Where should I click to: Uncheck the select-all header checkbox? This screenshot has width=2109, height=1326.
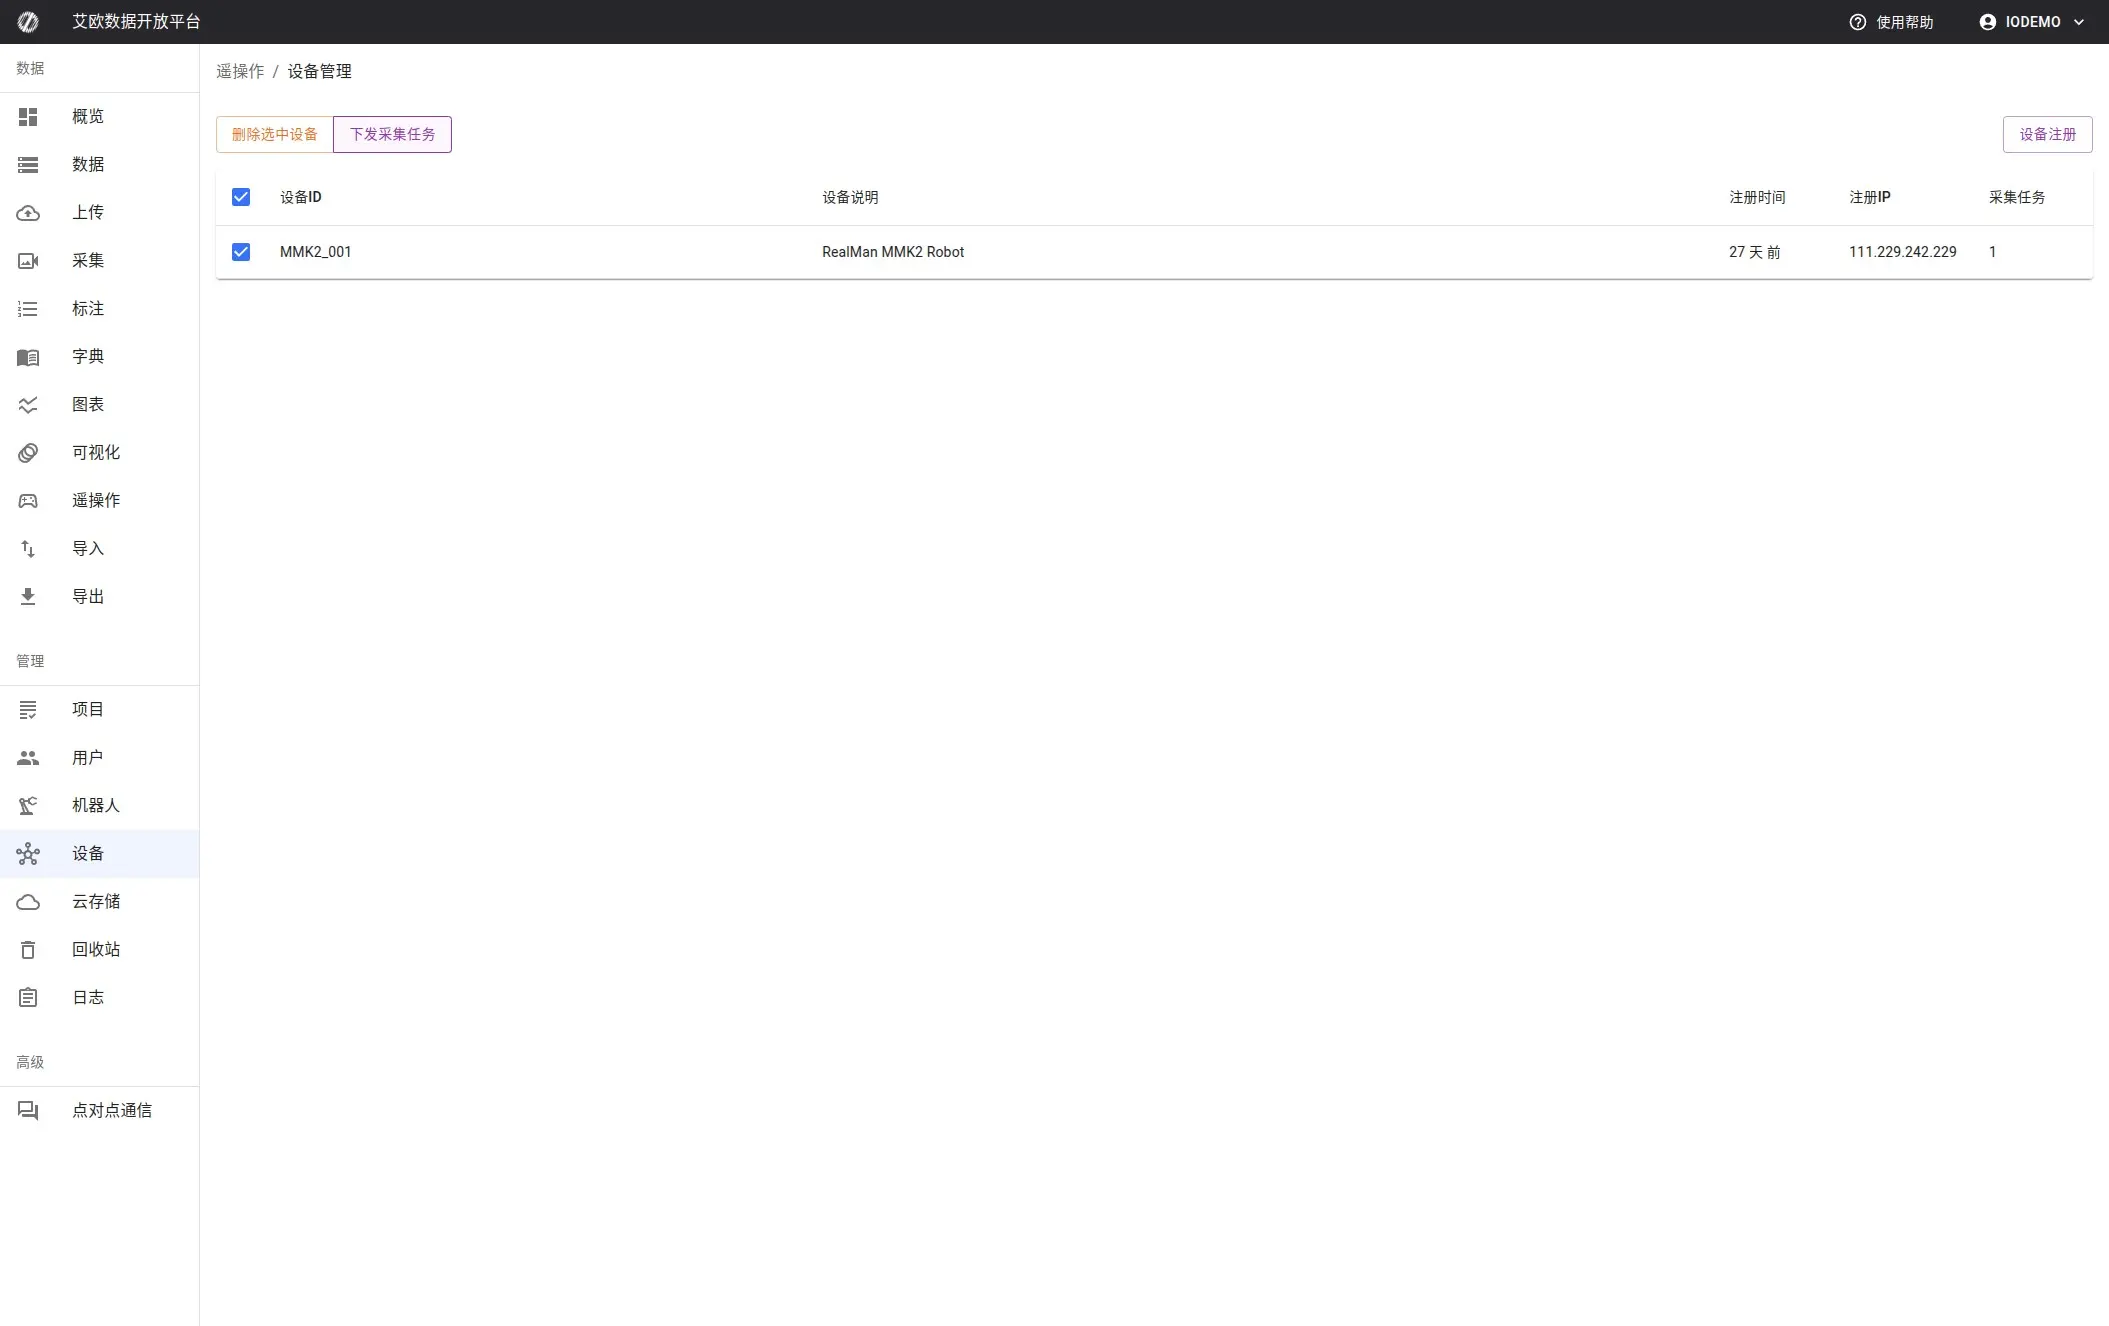[241, 197]
